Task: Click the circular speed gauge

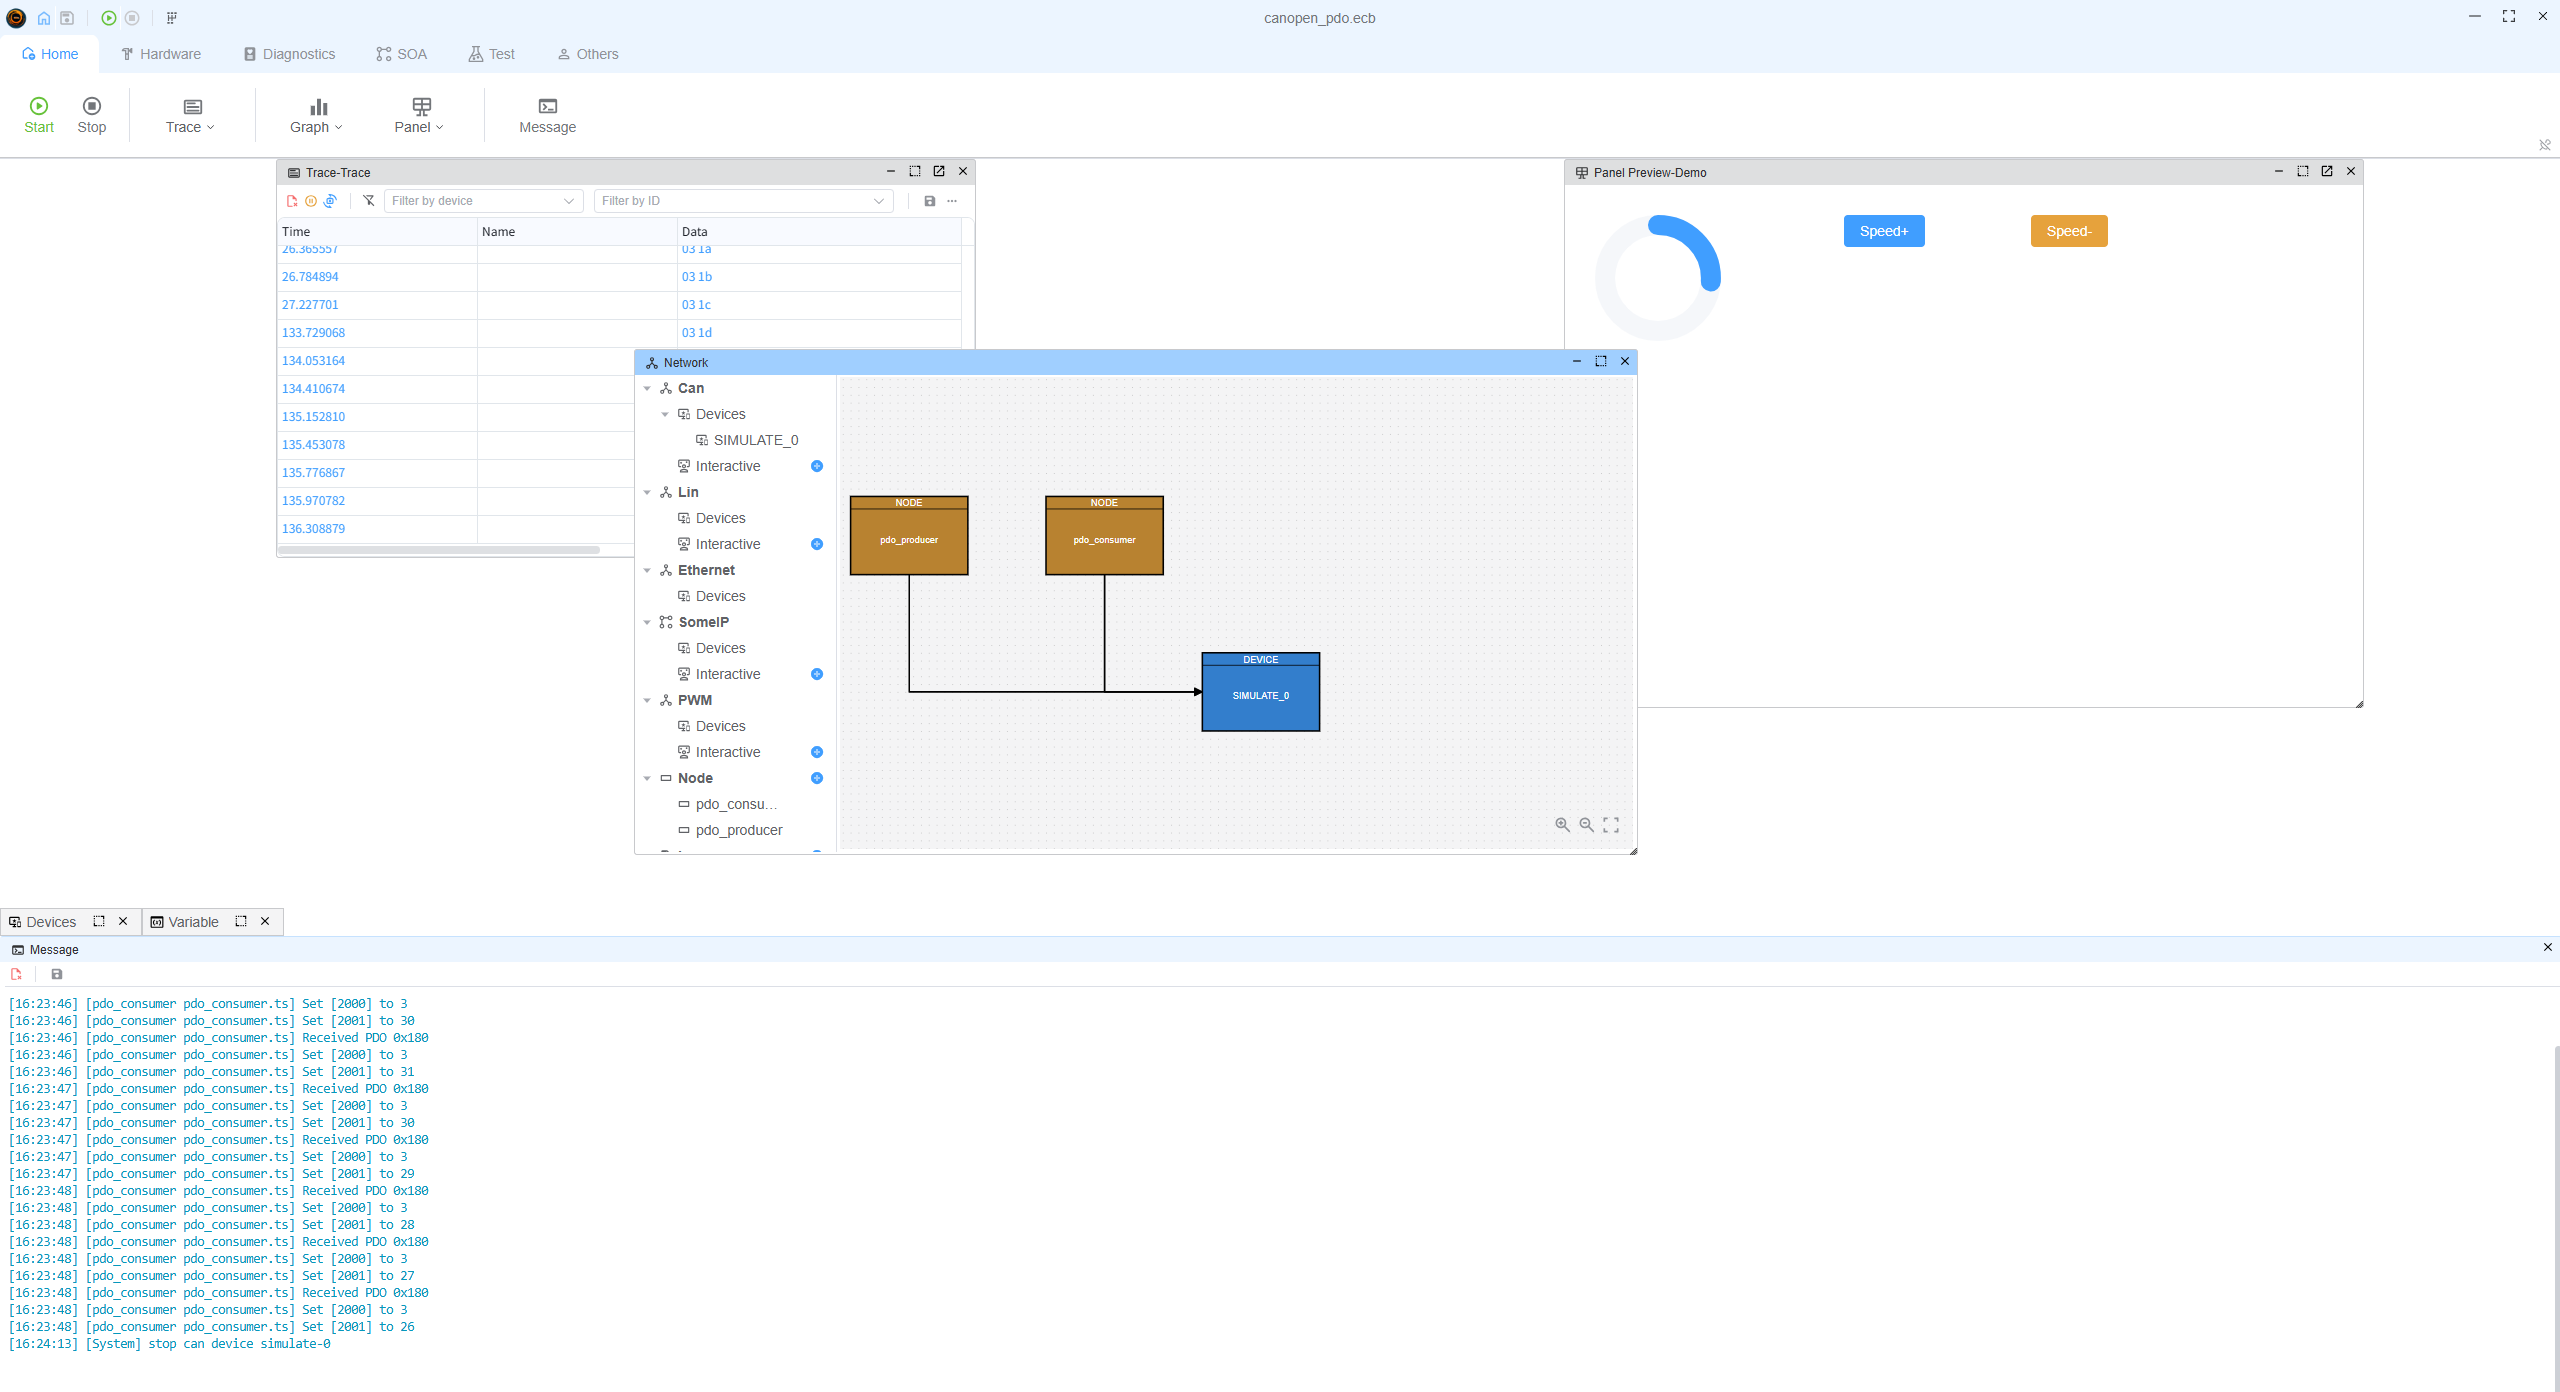Action: coord(1657,277)
